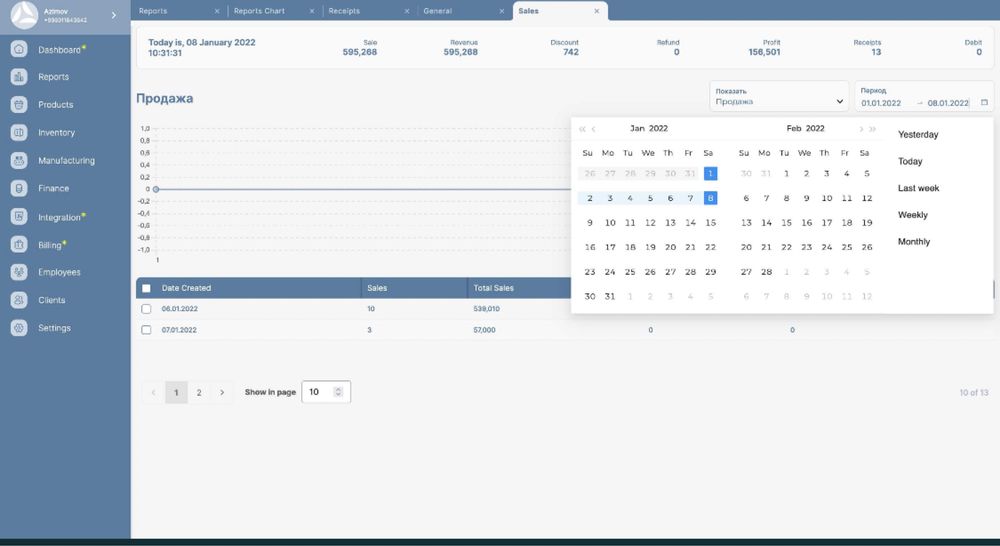The width and height of the screenshot is (1000, 546).
Task: Pick February 14 in the calendar
Action: coord(767,223)
